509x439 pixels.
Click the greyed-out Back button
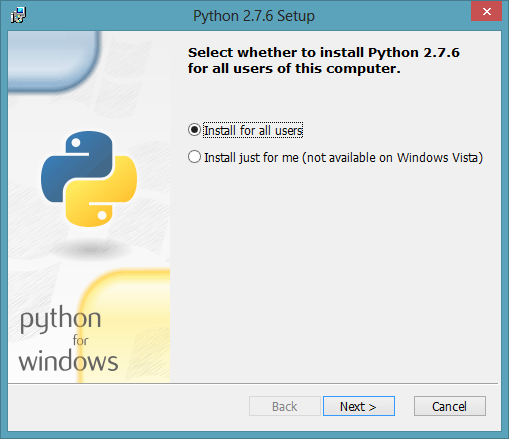pyautogui.click(x=284, y=406)
